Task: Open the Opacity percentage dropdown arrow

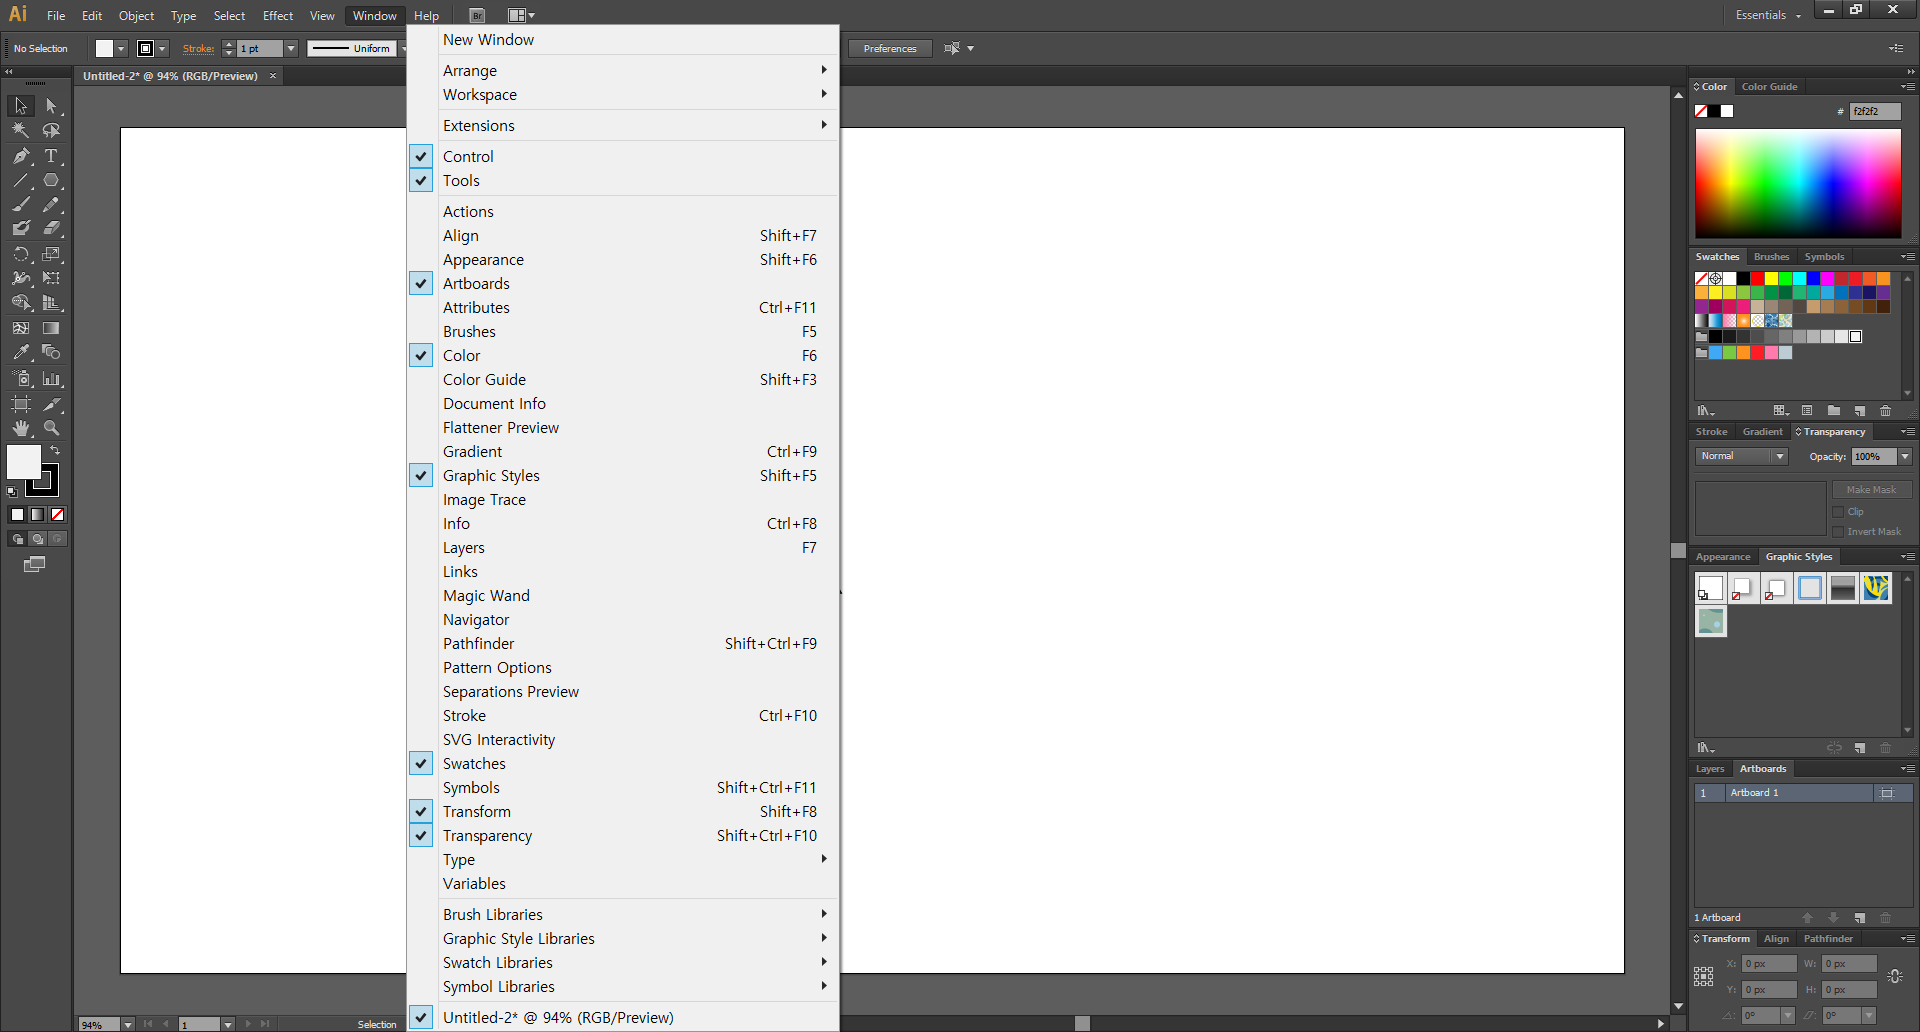Action: (1905, 457)
